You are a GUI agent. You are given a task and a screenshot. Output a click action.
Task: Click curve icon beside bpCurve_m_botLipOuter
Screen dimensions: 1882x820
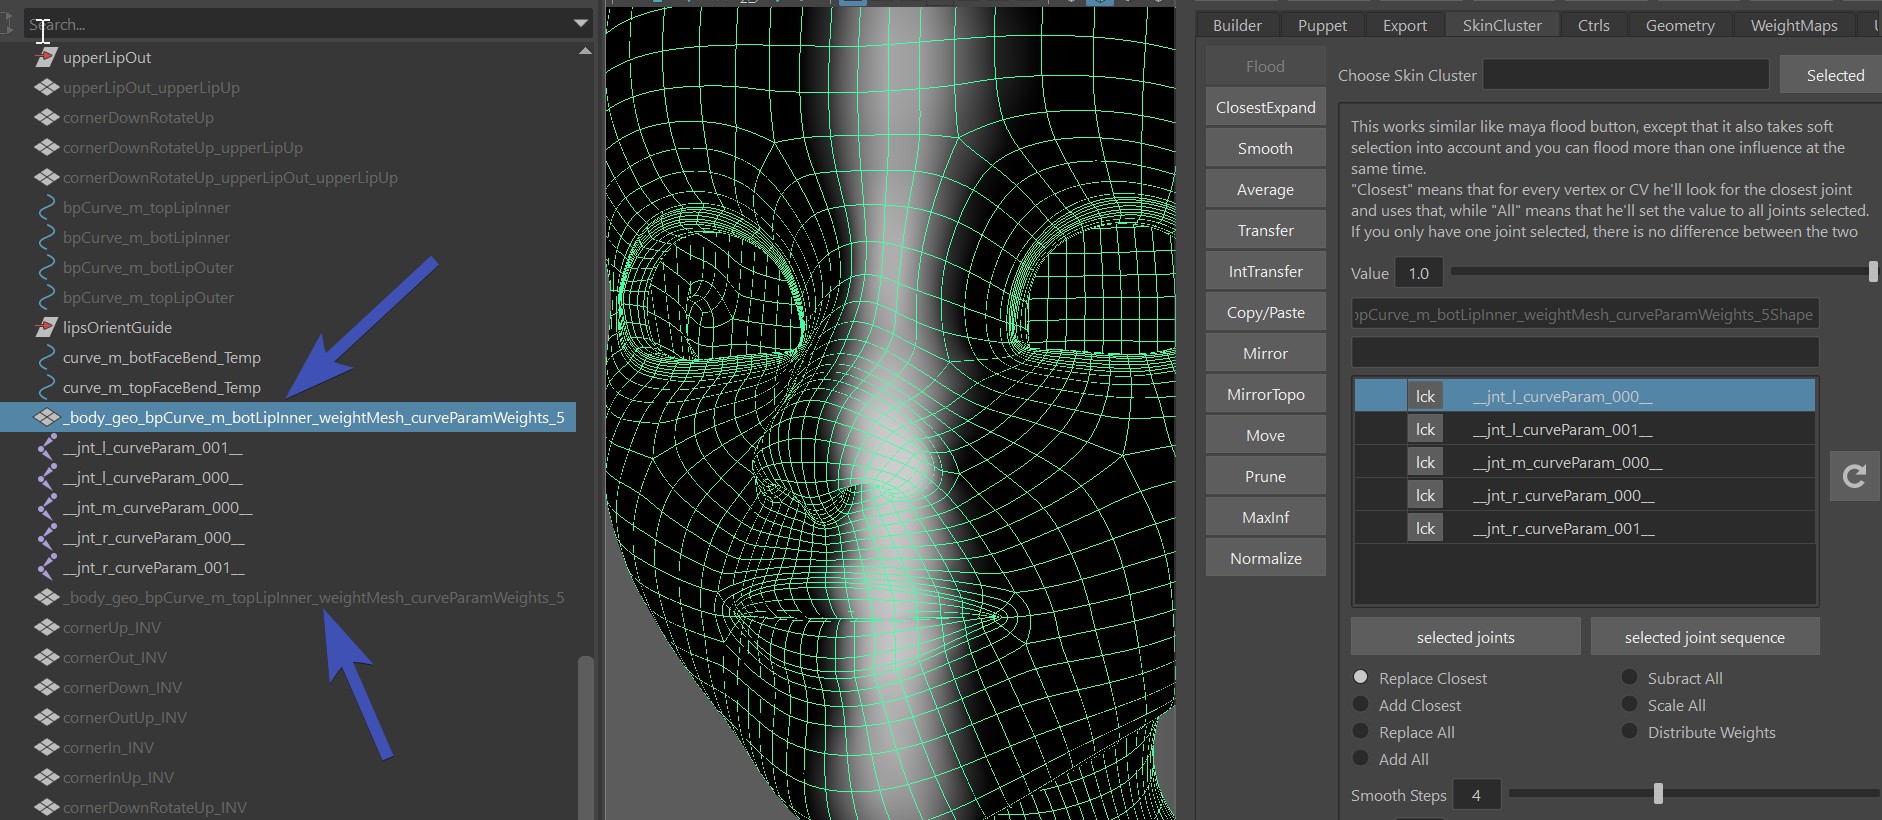click(x=46, y=268)
